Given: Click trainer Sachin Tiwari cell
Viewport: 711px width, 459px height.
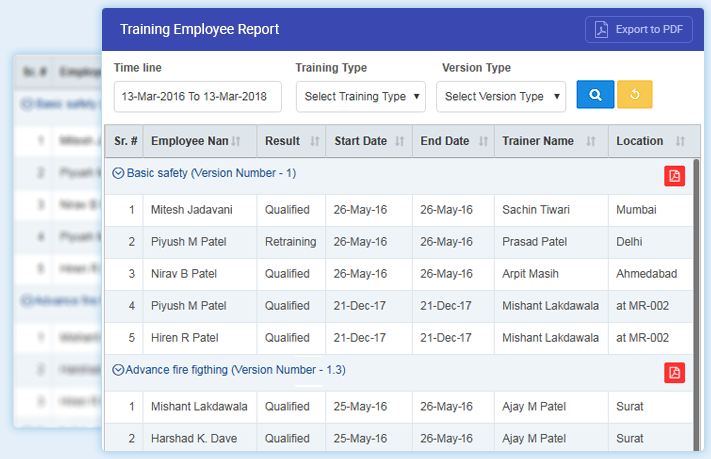Looking at the screenshot, I should pyautogui.click(x=551, y=210).
